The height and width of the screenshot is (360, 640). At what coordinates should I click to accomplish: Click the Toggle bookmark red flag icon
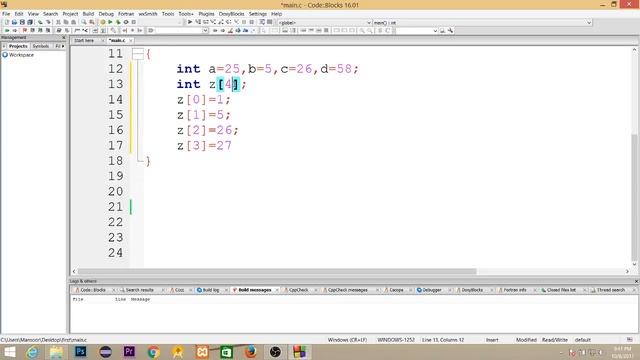click(25, 31)
